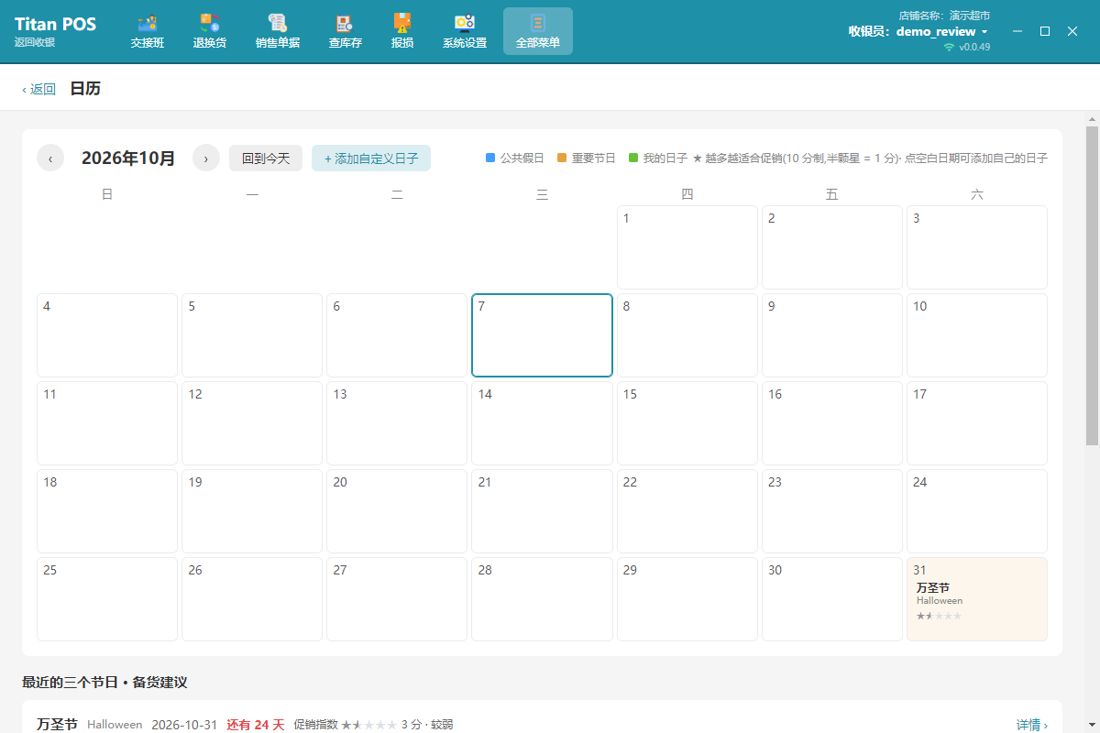Open the 查库存 inventory check icon
This screenshot has width=1100, height=733.
[345, 32]
